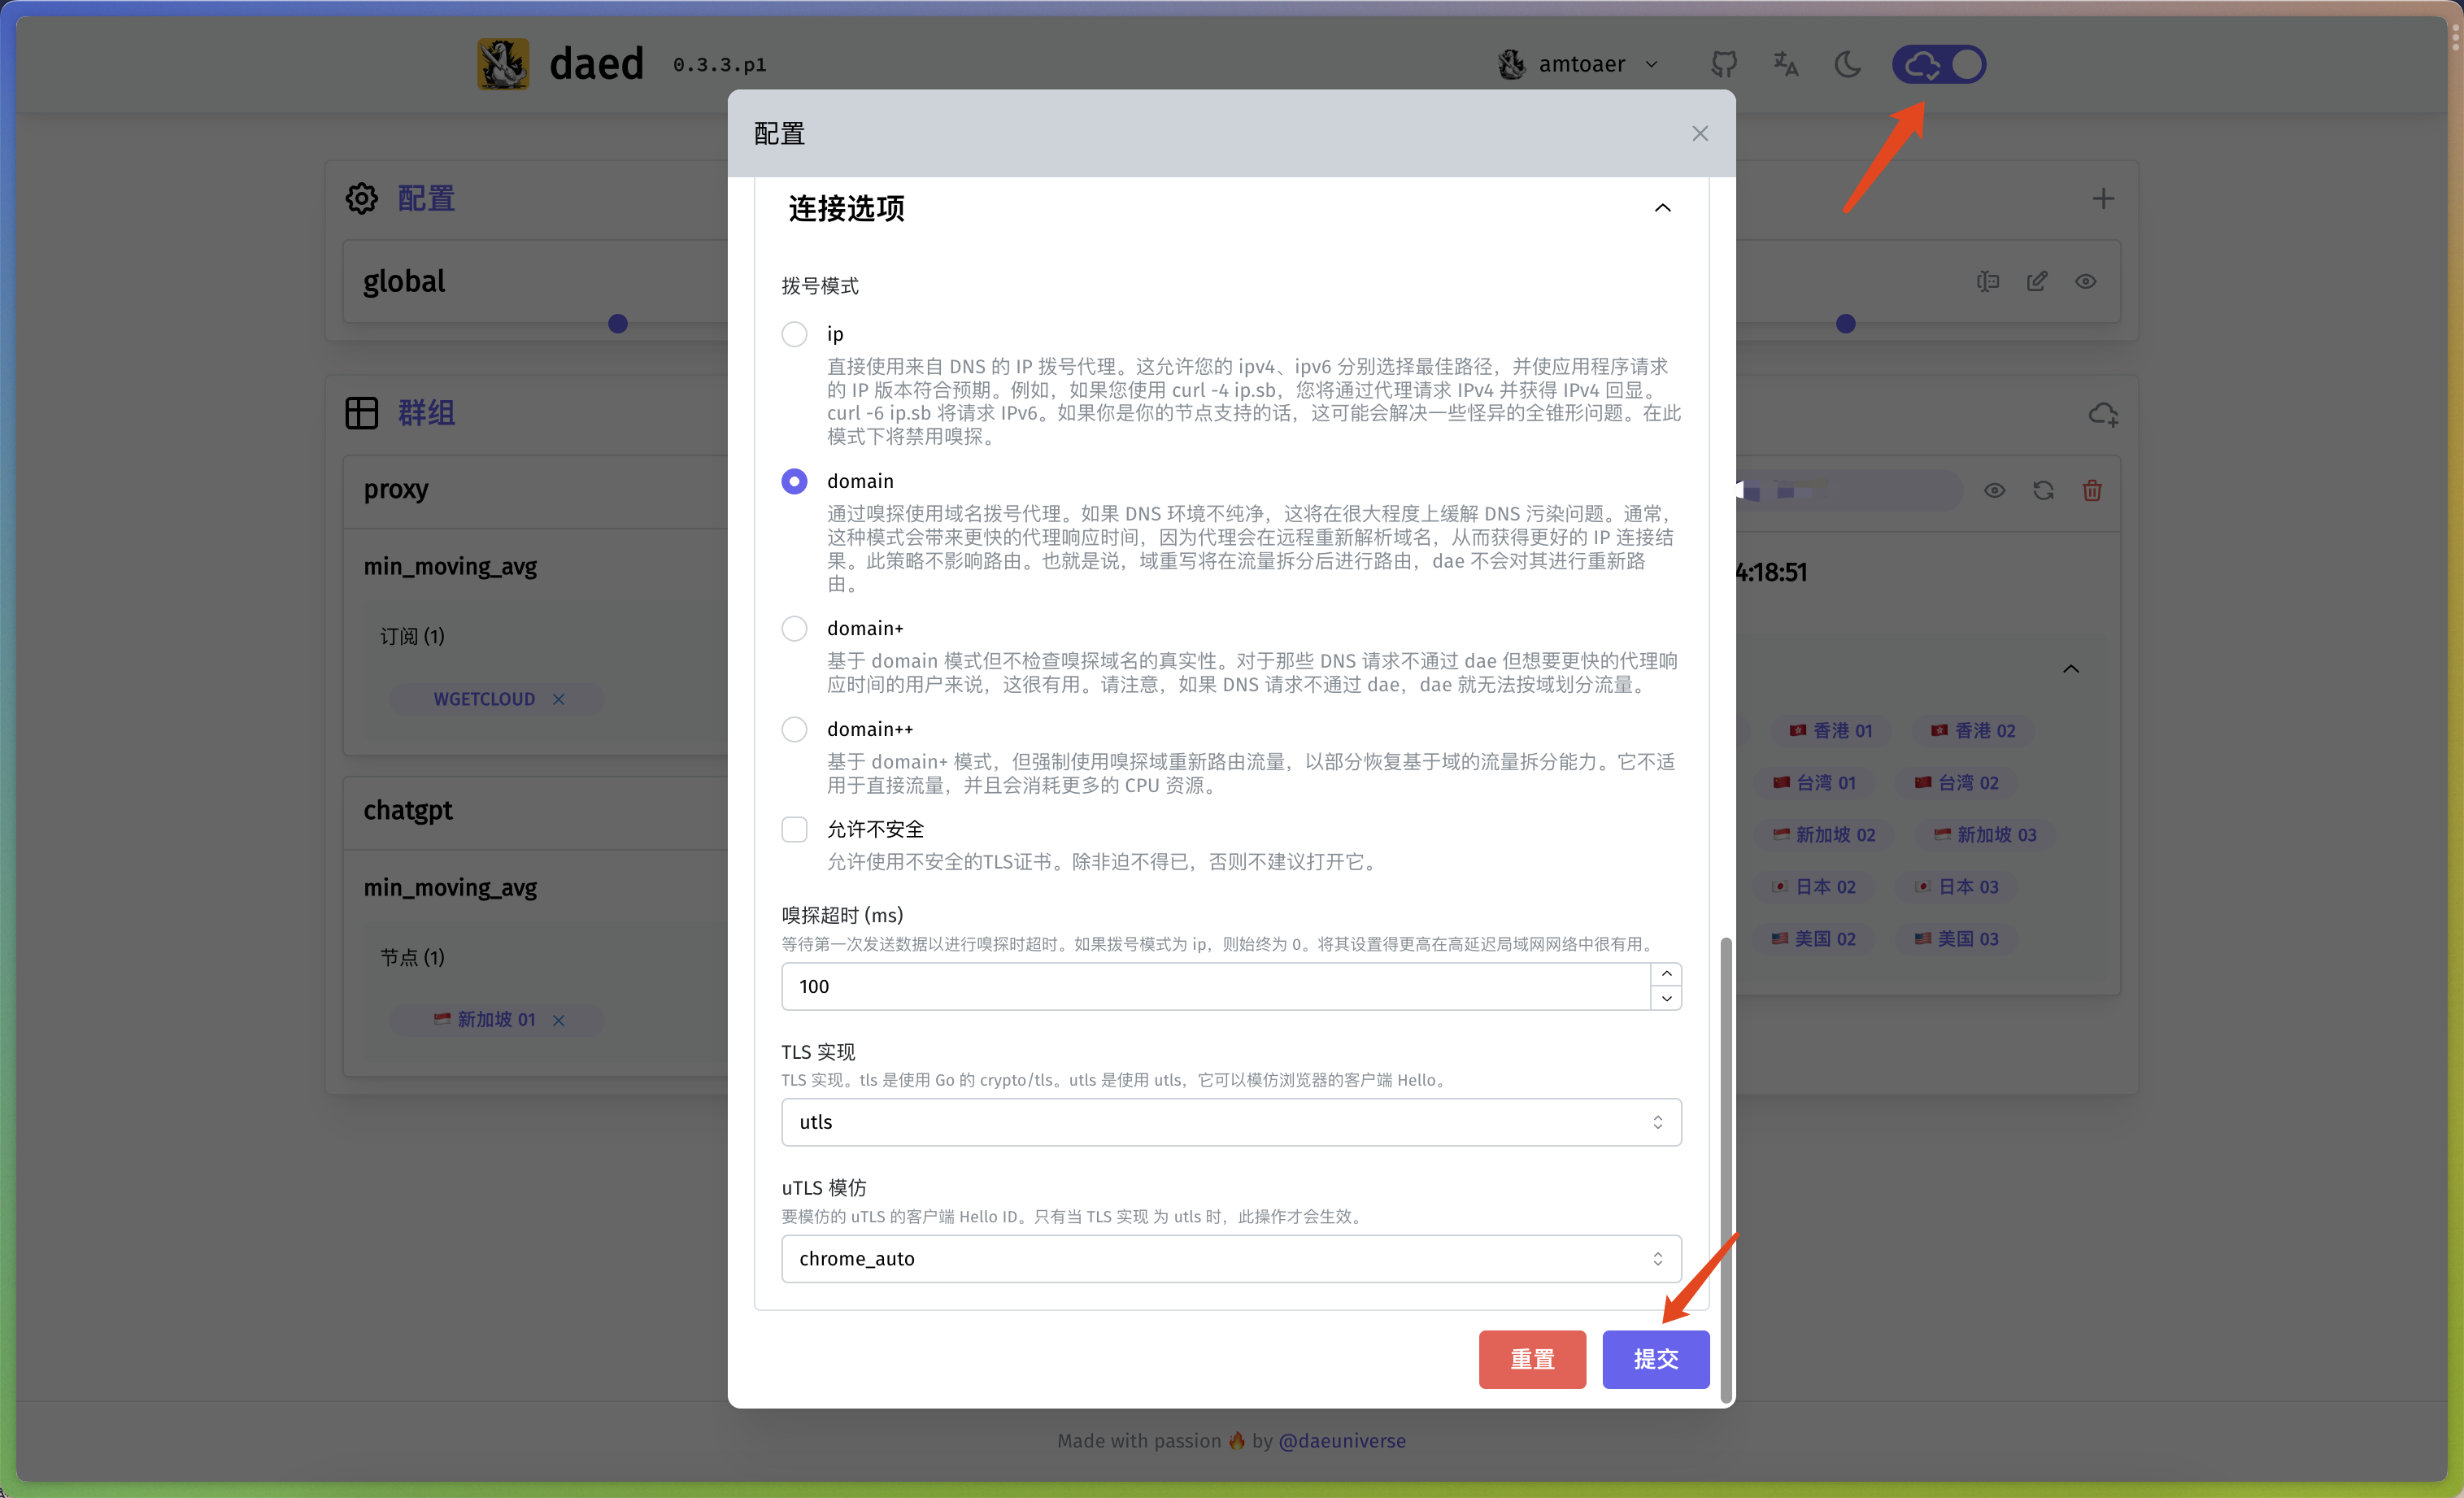Remove WGETCLOUD from proxy group
Screen dimensions: 2464x1498
559,700
